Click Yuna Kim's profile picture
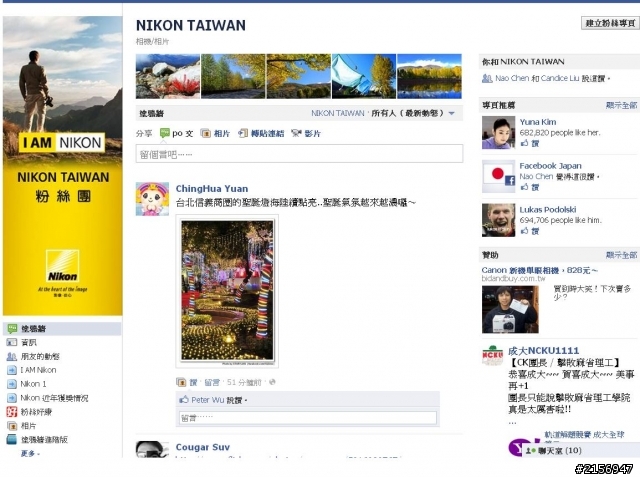The image size is (640, 477). tap(498, 133)
